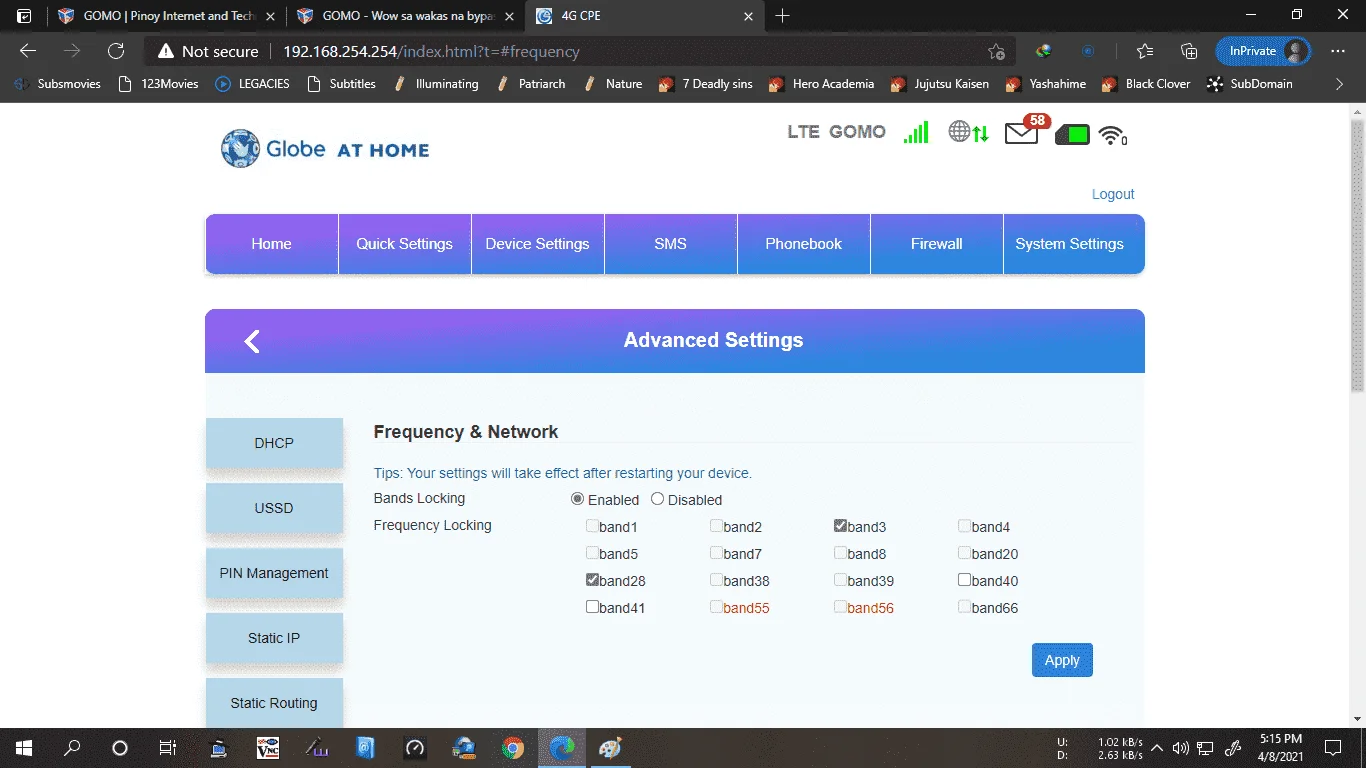The width and height of the screenshot is (1366, 768).
Task: Reload the page with the refresh icon
Action: (116, 51)
